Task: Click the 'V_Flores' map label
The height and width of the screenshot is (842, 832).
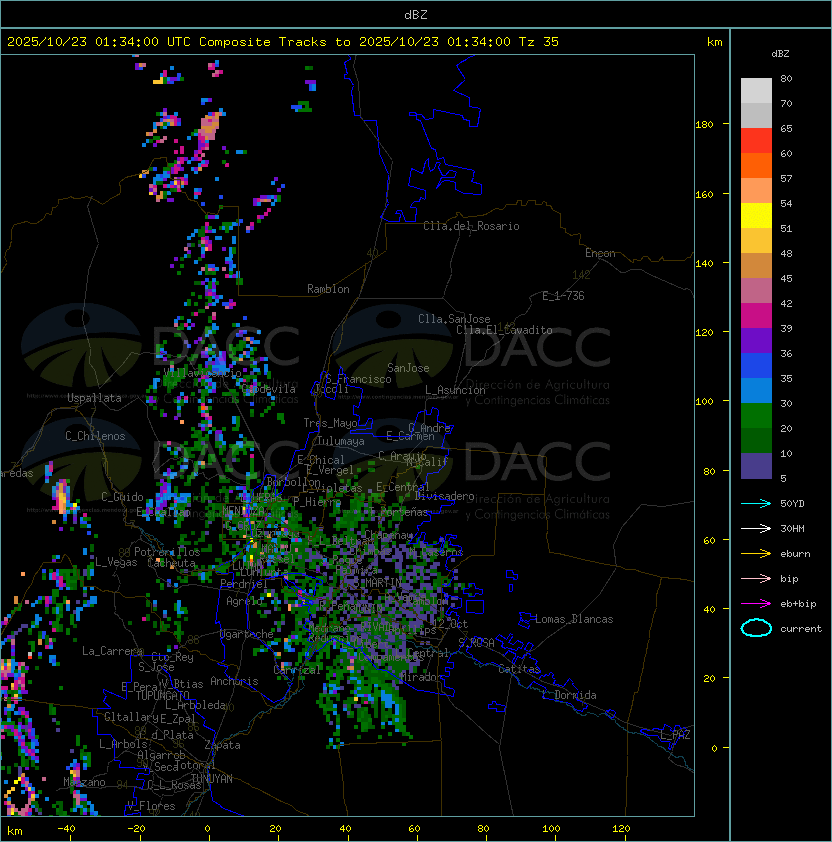Action: [x=151, y=806]
